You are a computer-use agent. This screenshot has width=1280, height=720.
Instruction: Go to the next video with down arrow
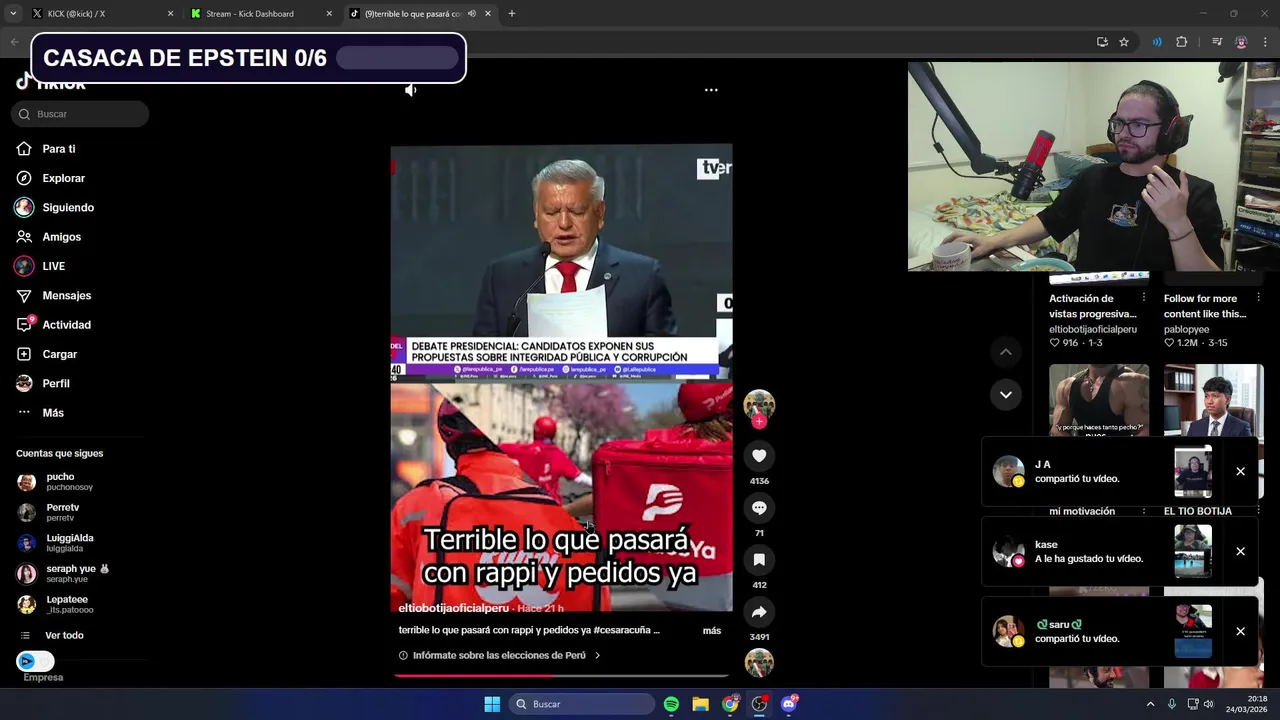coord(1006,395)
